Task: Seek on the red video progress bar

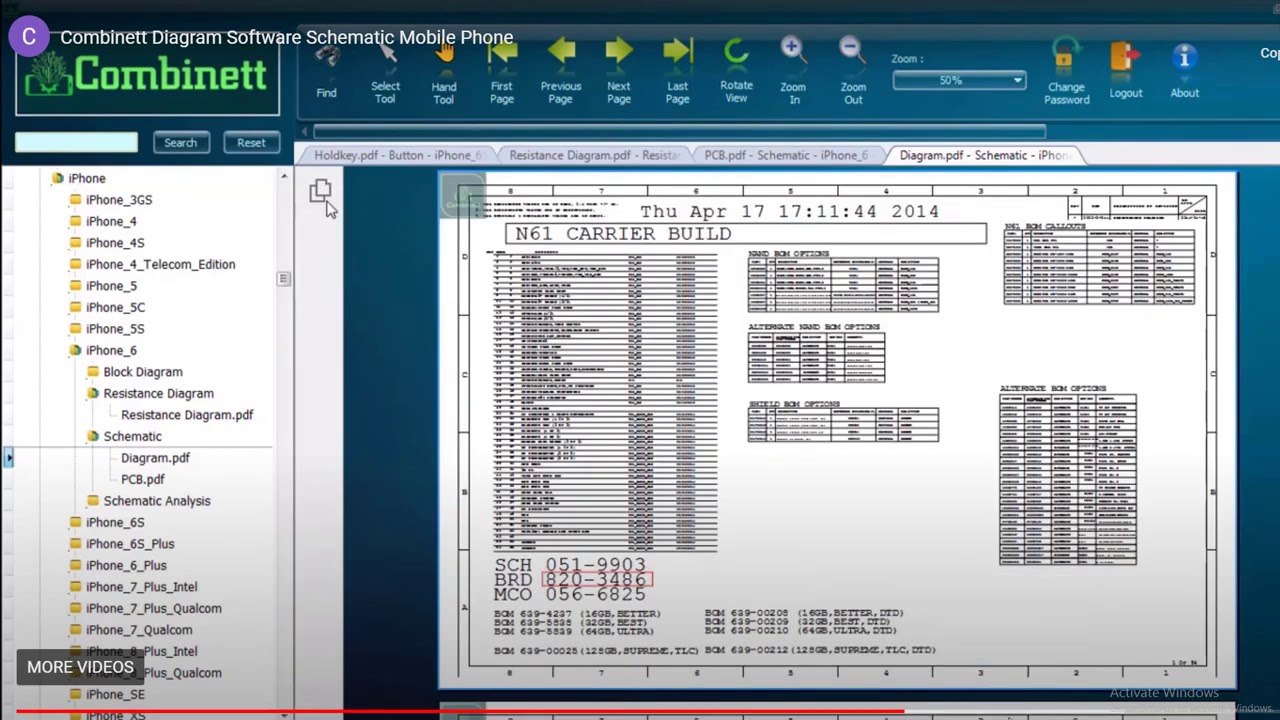Action: click(x=460, y=712)
